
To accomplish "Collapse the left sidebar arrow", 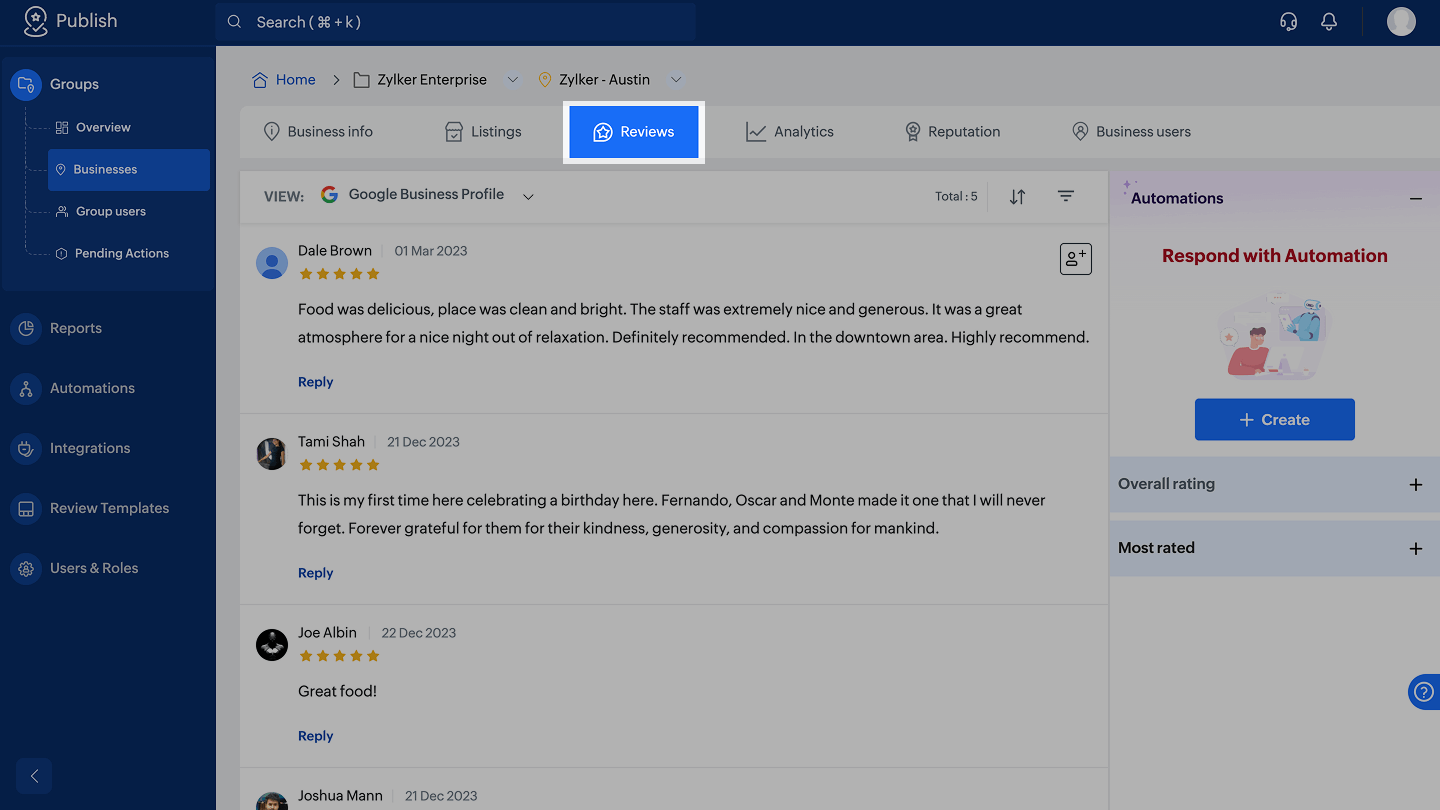I will [34, 776].
